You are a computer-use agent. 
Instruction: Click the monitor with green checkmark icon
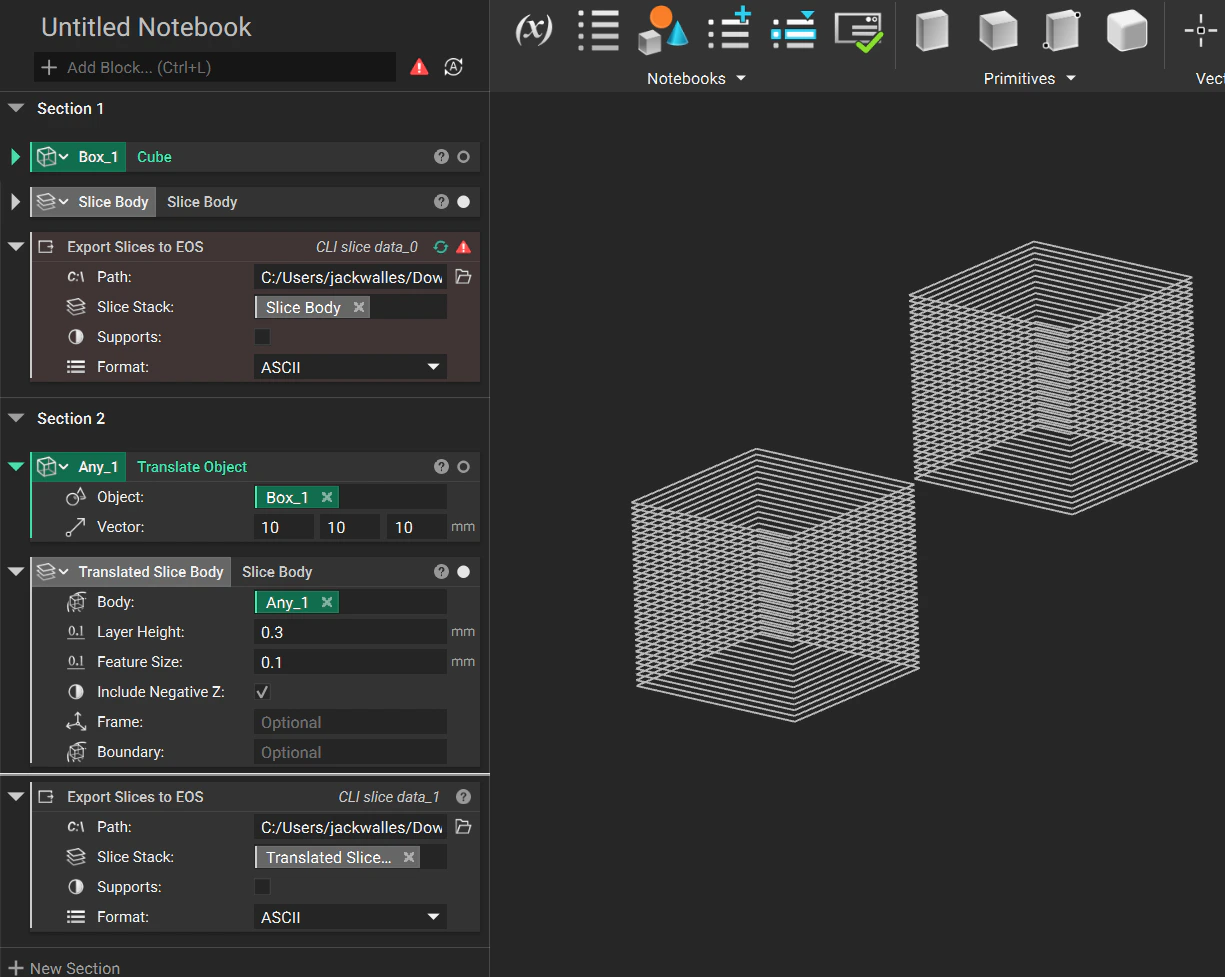pos(859,31)
